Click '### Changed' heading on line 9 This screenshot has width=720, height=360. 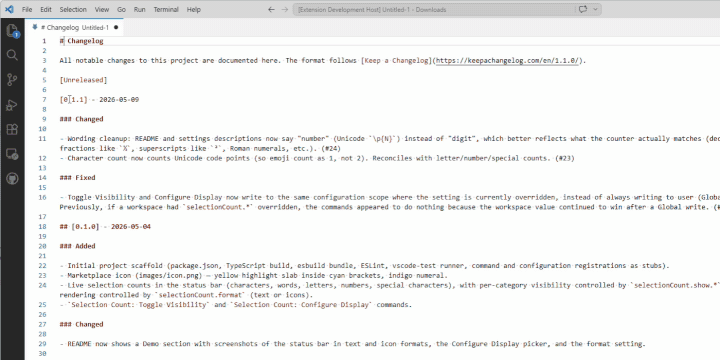[x=81, y=119]
